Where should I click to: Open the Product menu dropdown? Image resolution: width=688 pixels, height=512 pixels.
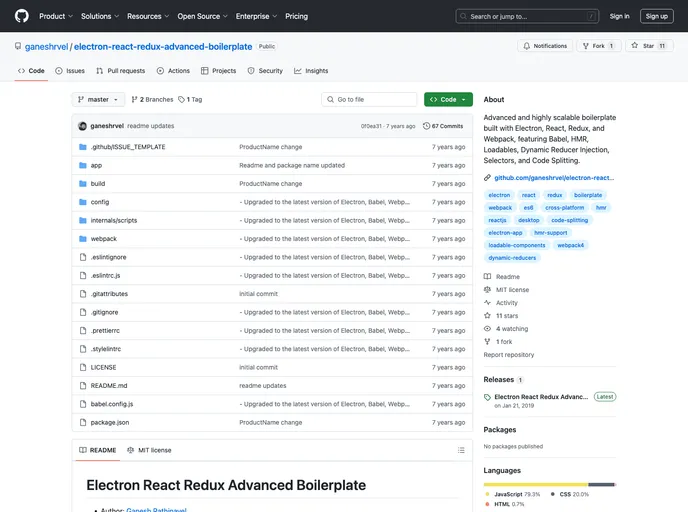[56, 16]
